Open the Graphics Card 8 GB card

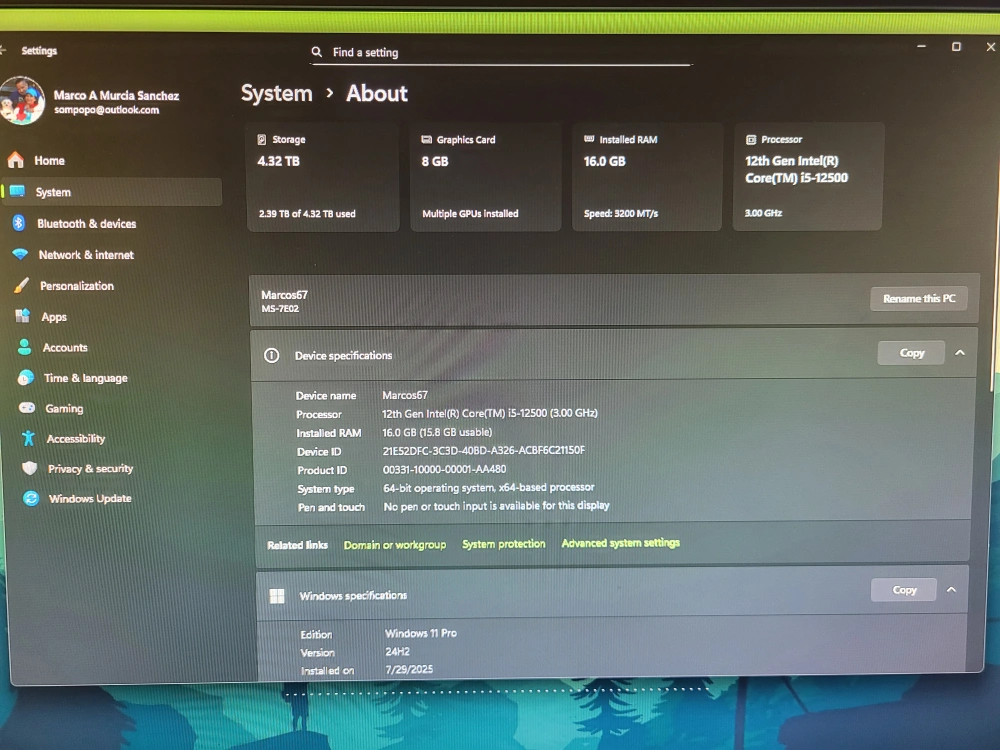coord(485,176)
